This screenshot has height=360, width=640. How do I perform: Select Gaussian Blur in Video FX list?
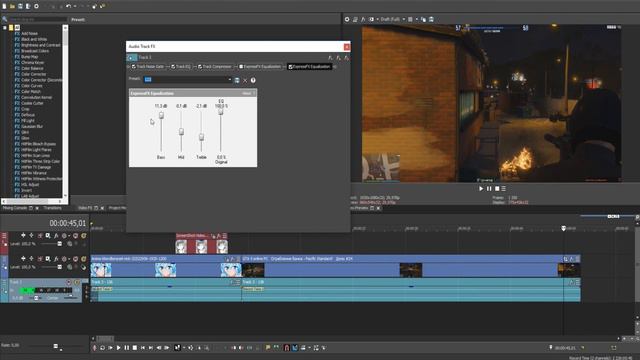[32, 127]
